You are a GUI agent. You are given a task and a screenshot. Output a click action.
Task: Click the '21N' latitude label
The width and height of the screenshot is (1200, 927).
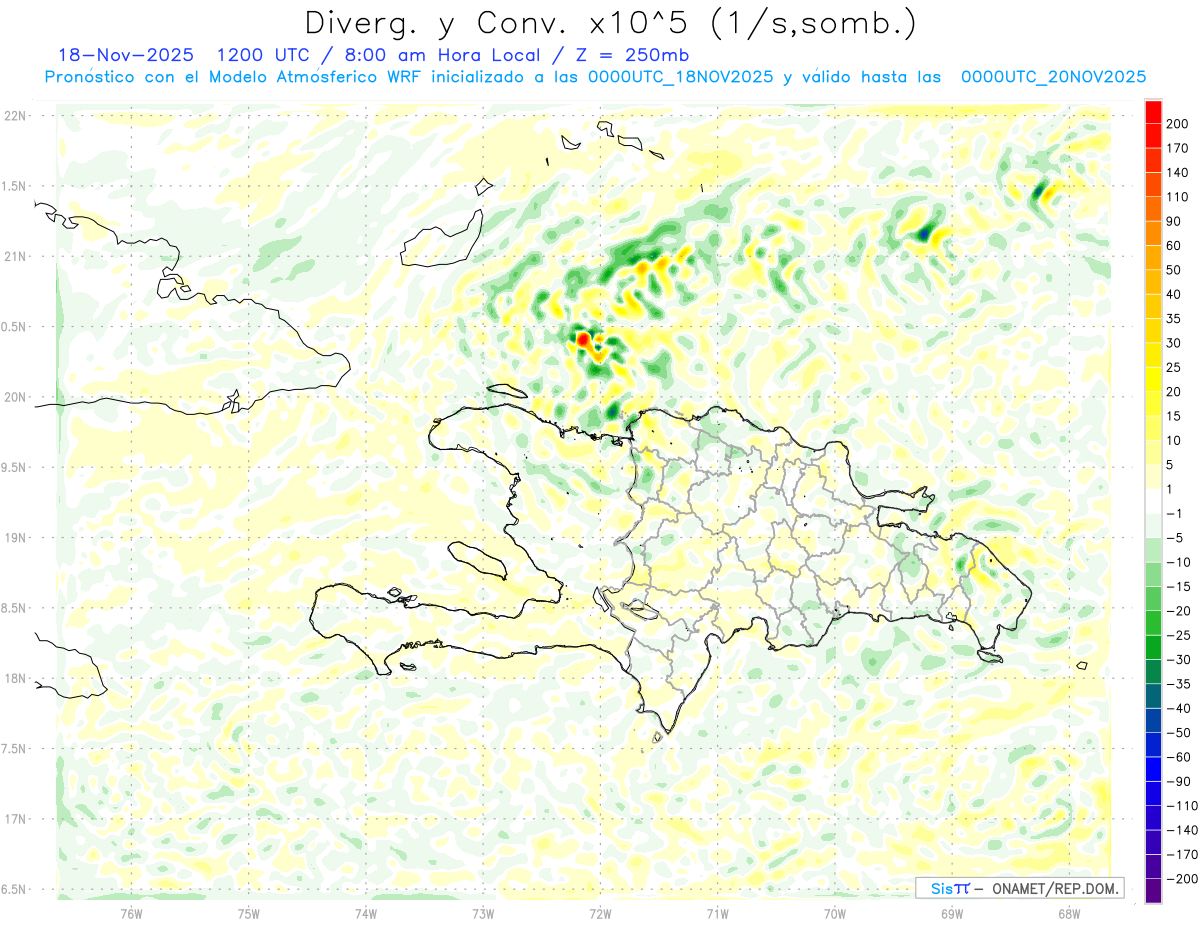[x=14, y=257]
